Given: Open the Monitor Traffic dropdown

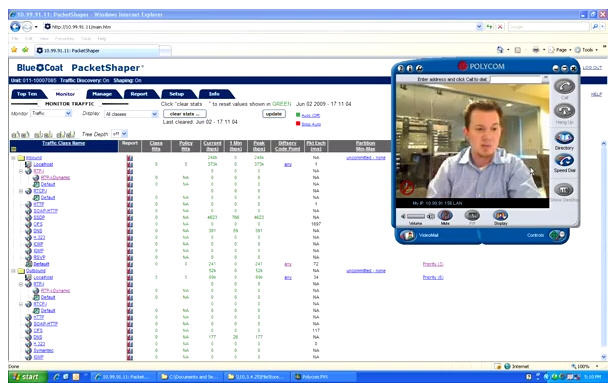Looking at the screenshot, I should click(51, 114).
